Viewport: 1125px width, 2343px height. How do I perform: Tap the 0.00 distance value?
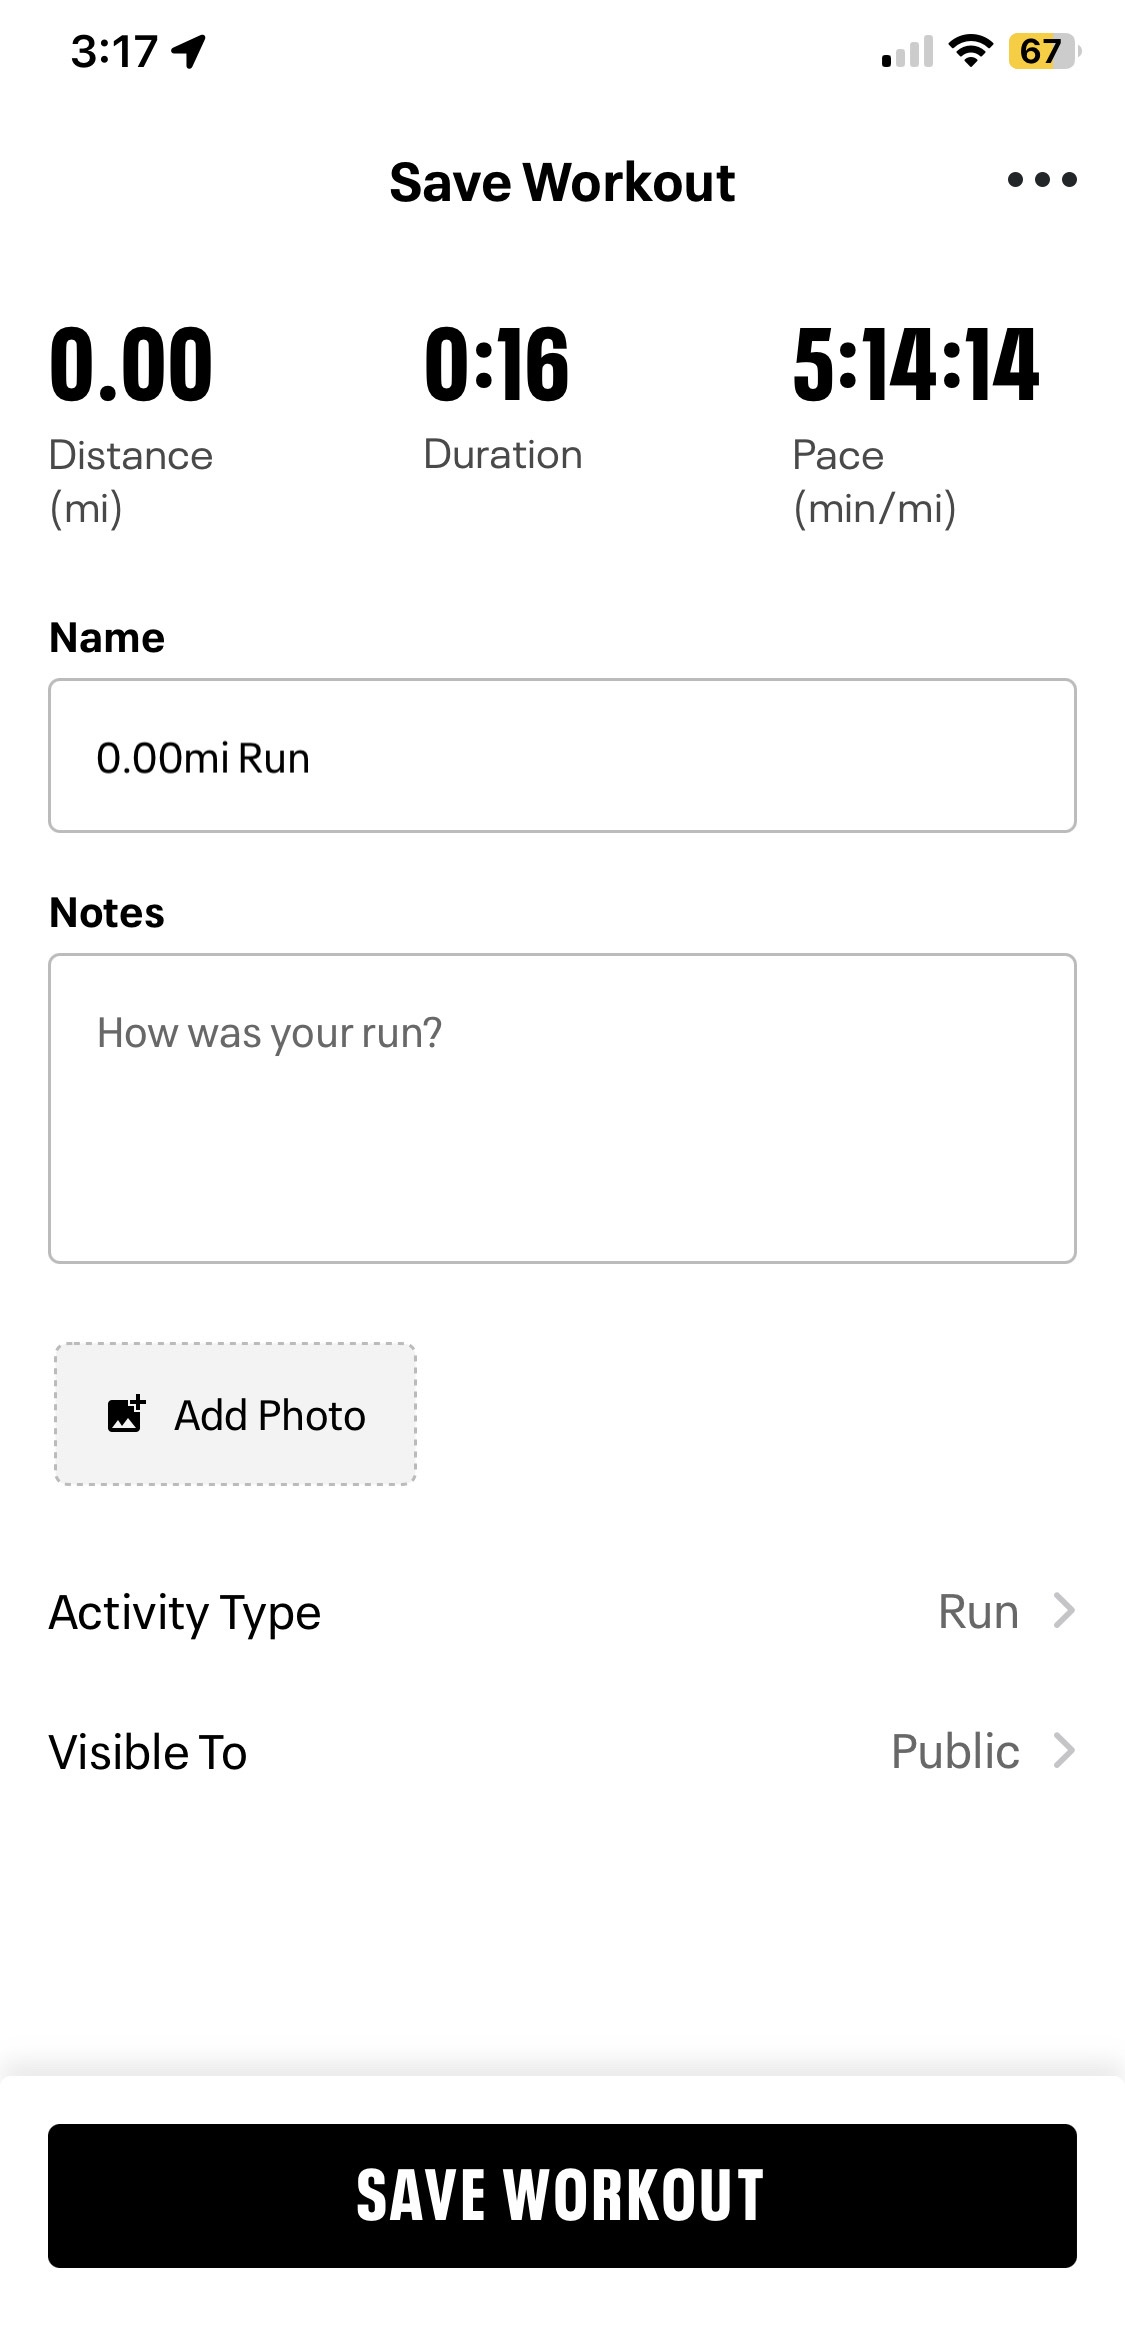[131, 366]
